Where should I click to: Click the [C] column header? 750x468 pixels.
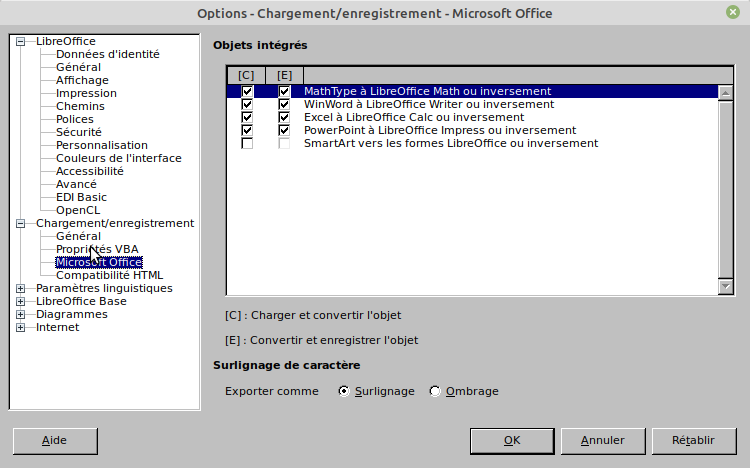(246, 75)
